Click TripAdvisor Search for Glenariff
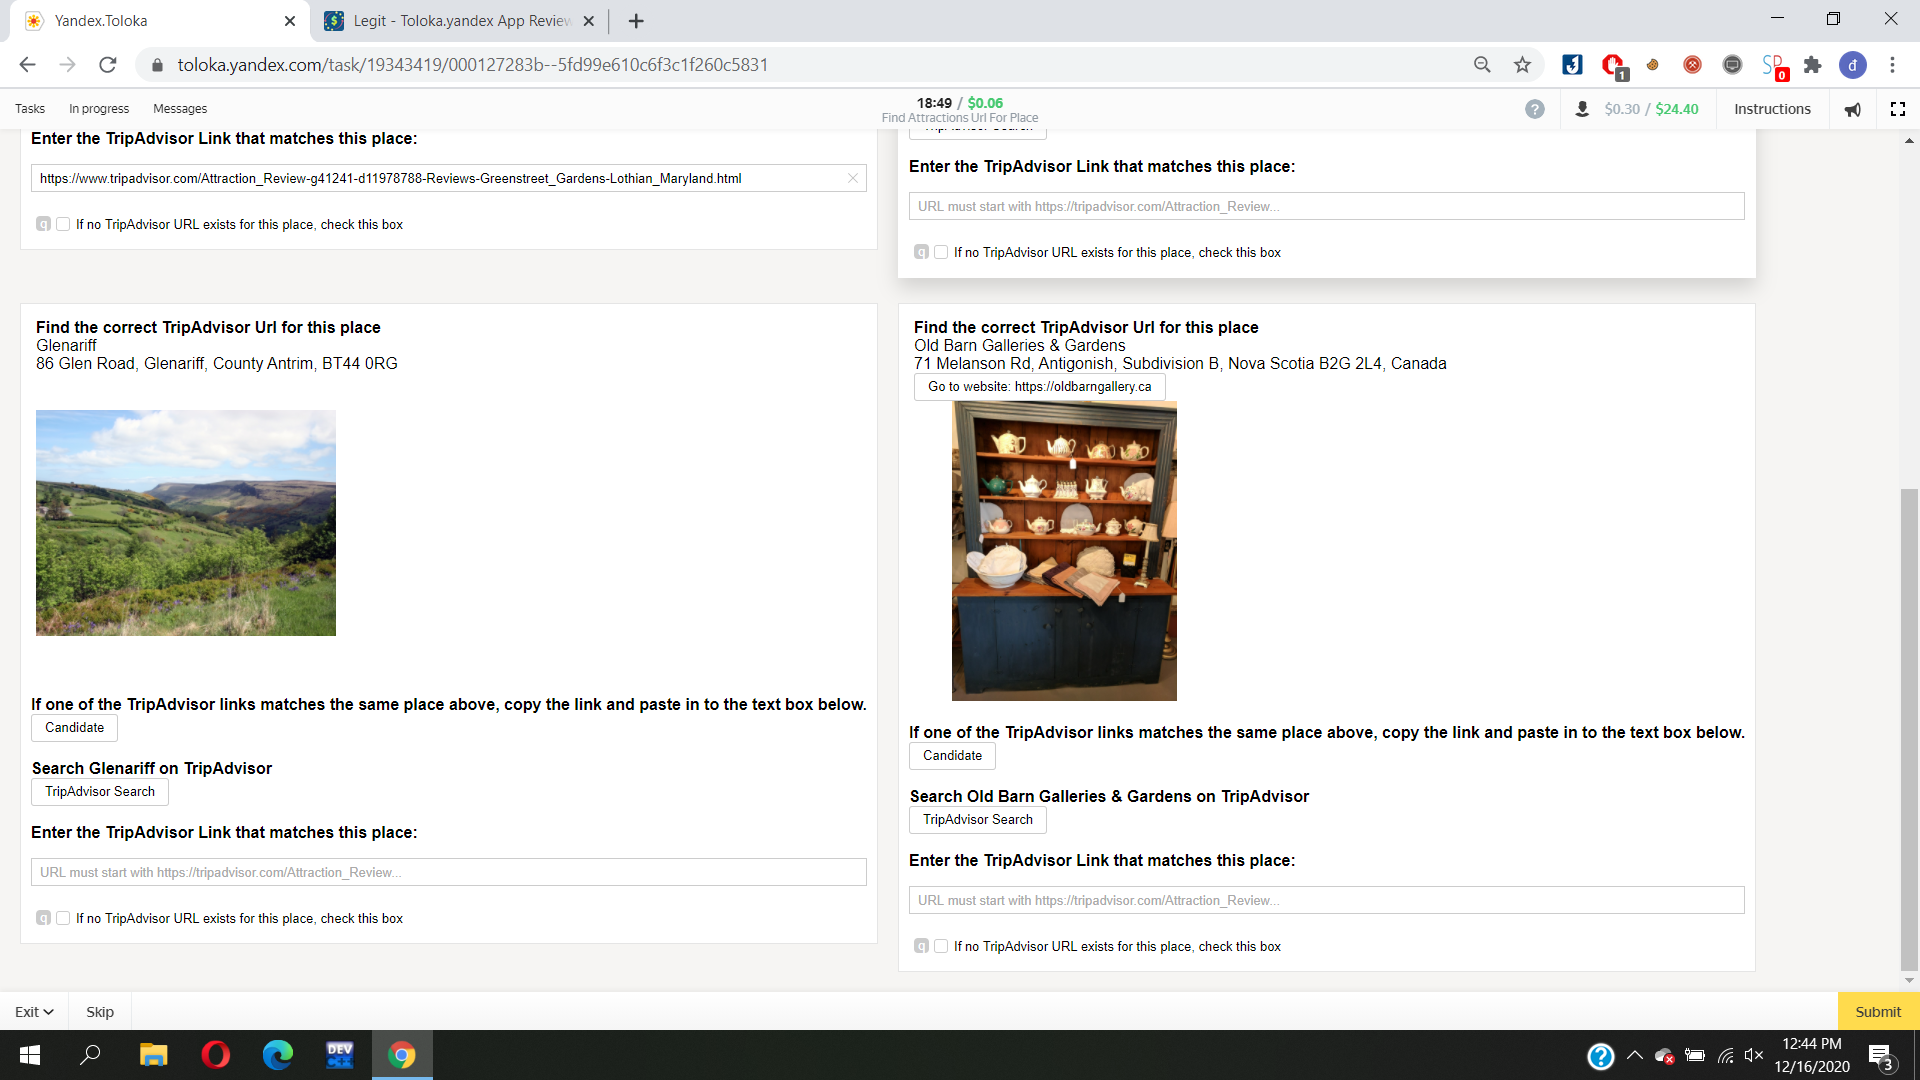The width and height of the screenshot is (1920, 1080). tap(100, 791)
